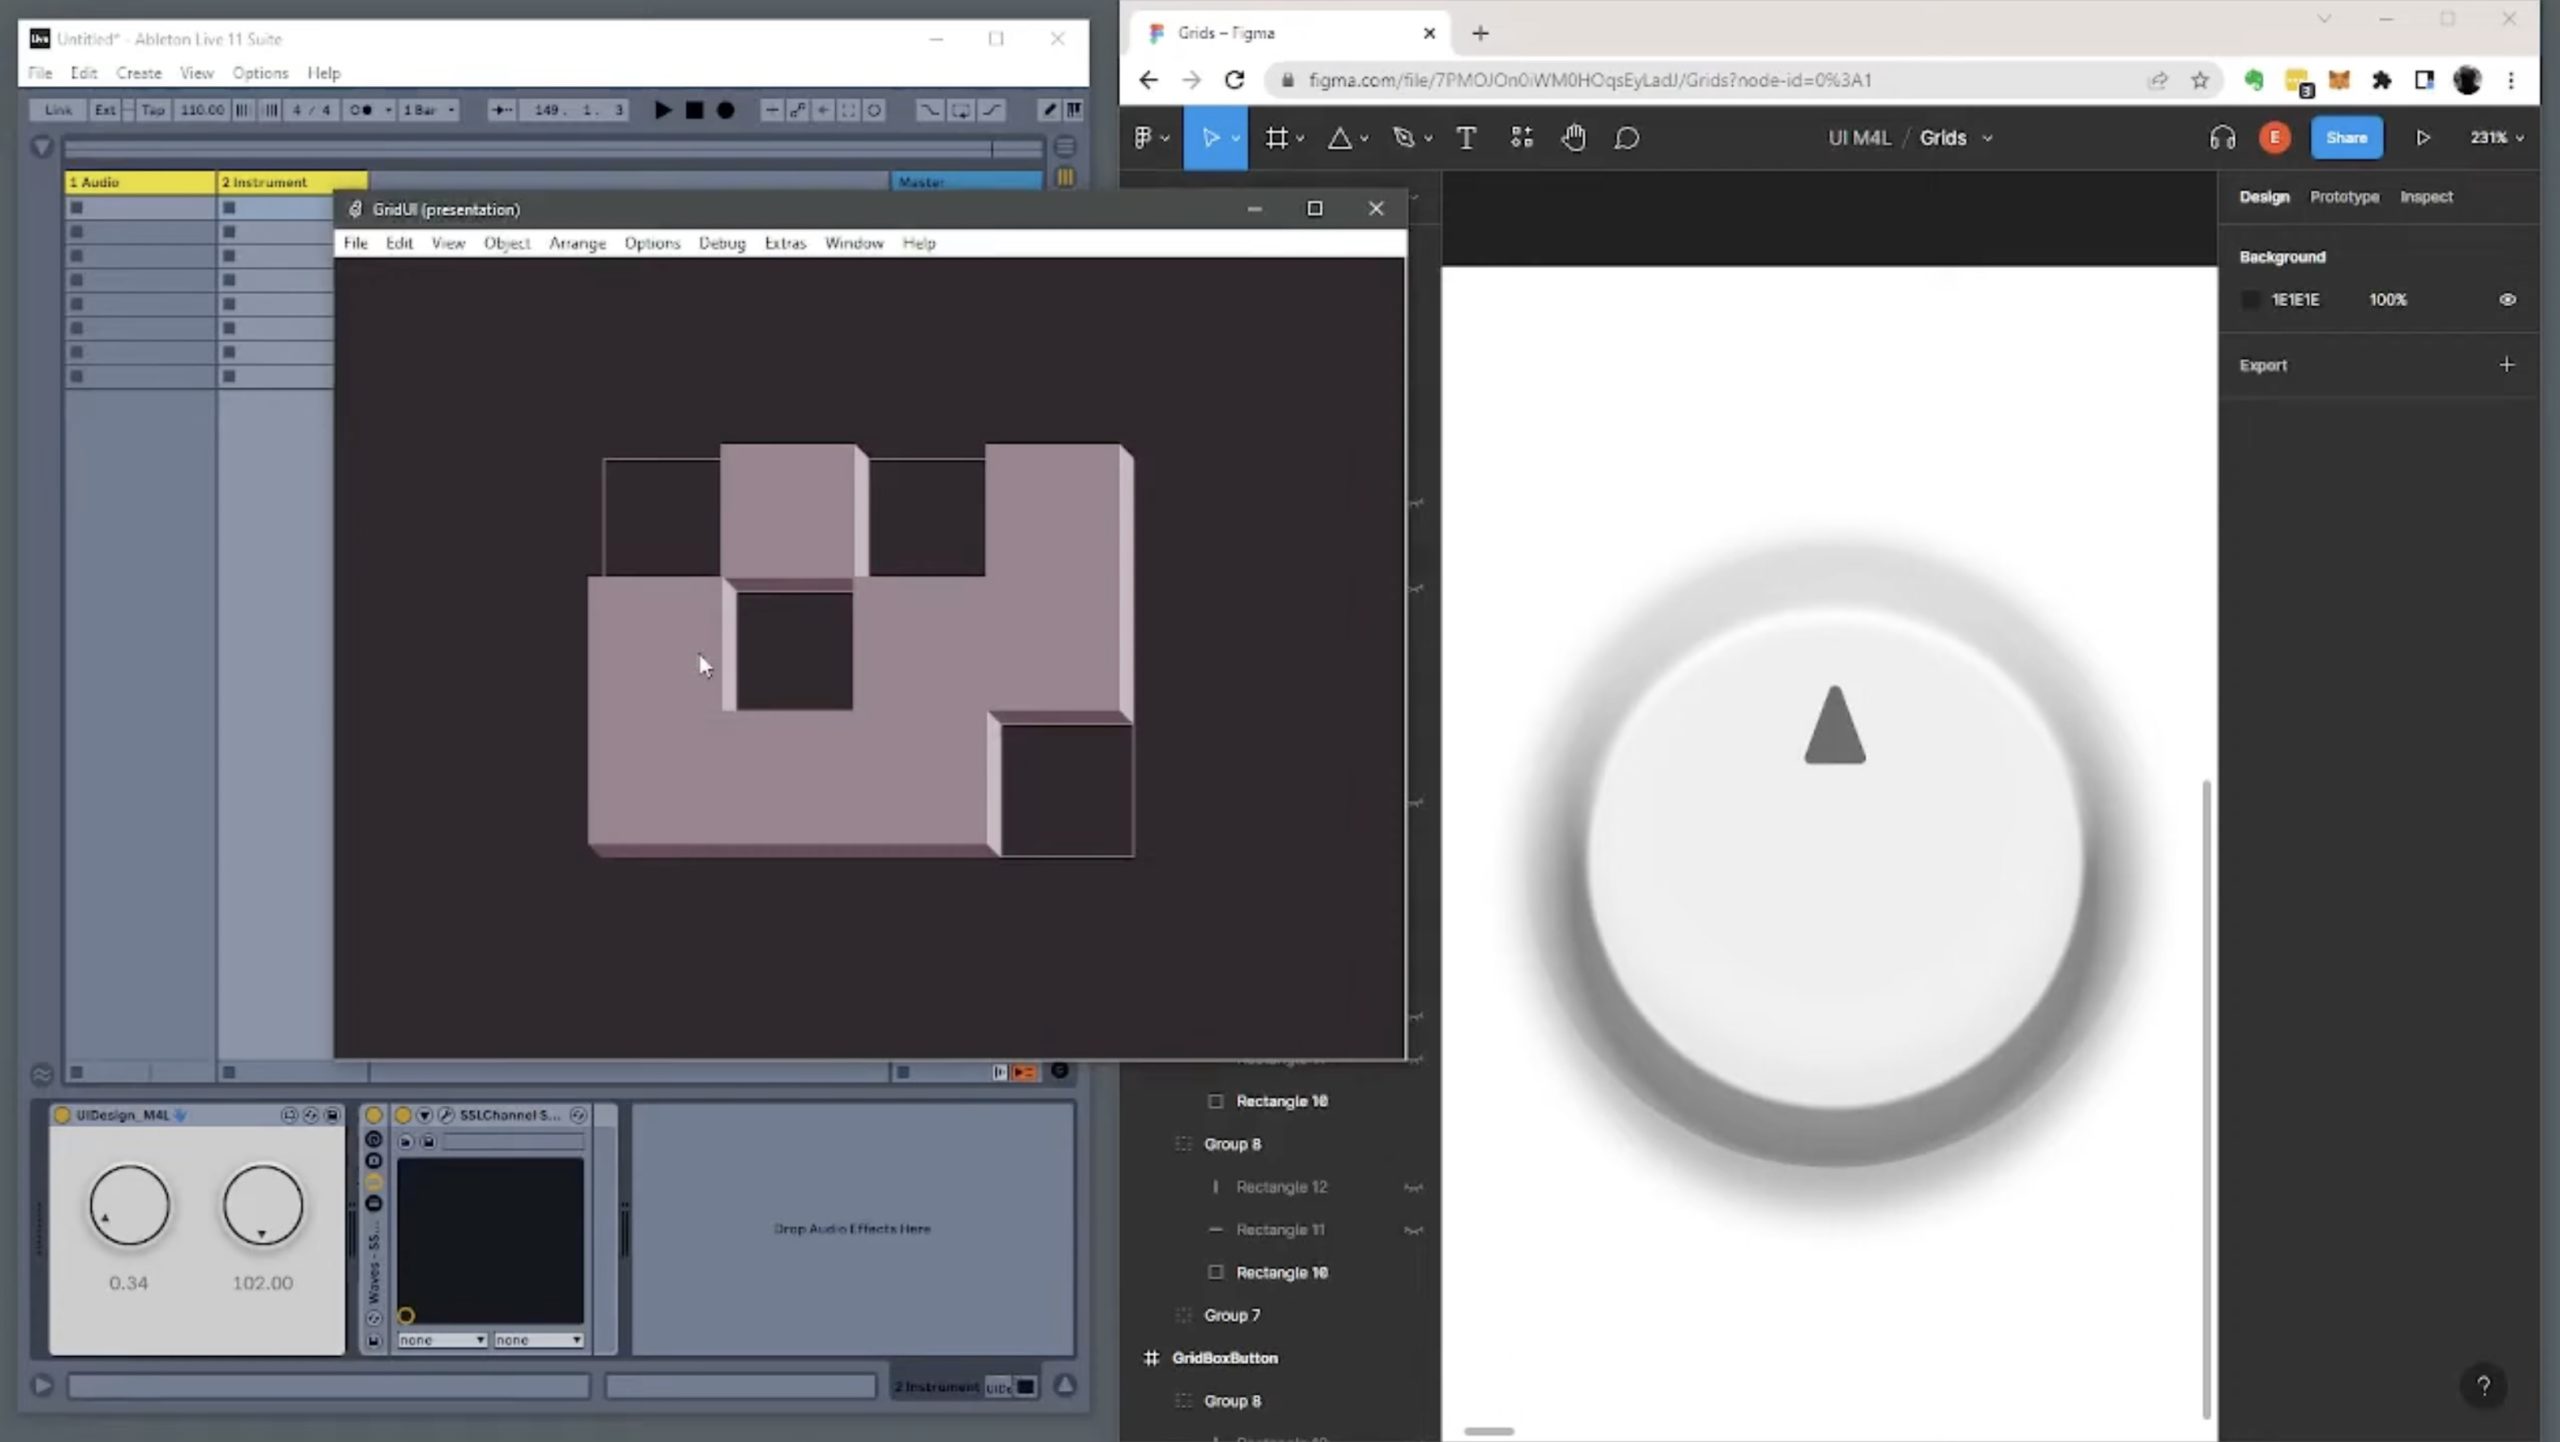
Task: Select the Text tool in Figma toolbar
Action: coord(1465,137)
